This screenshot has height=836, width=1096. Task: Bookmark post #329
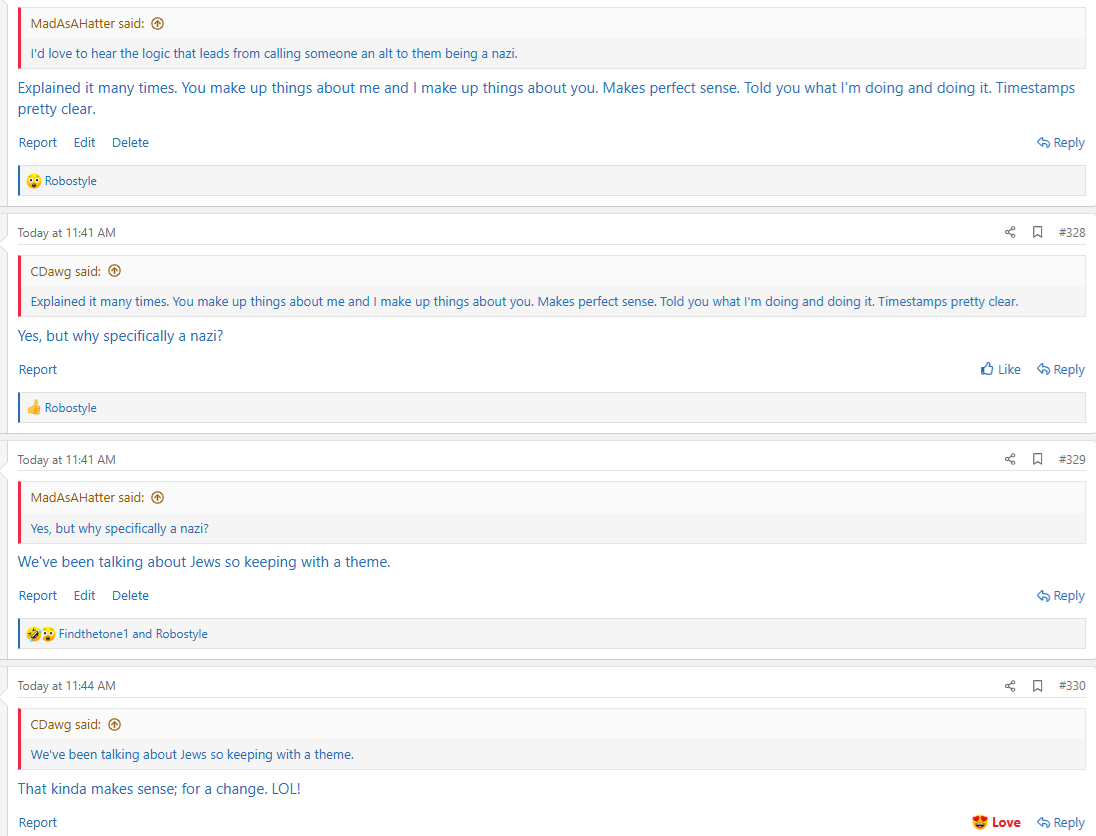(1038, 460)
